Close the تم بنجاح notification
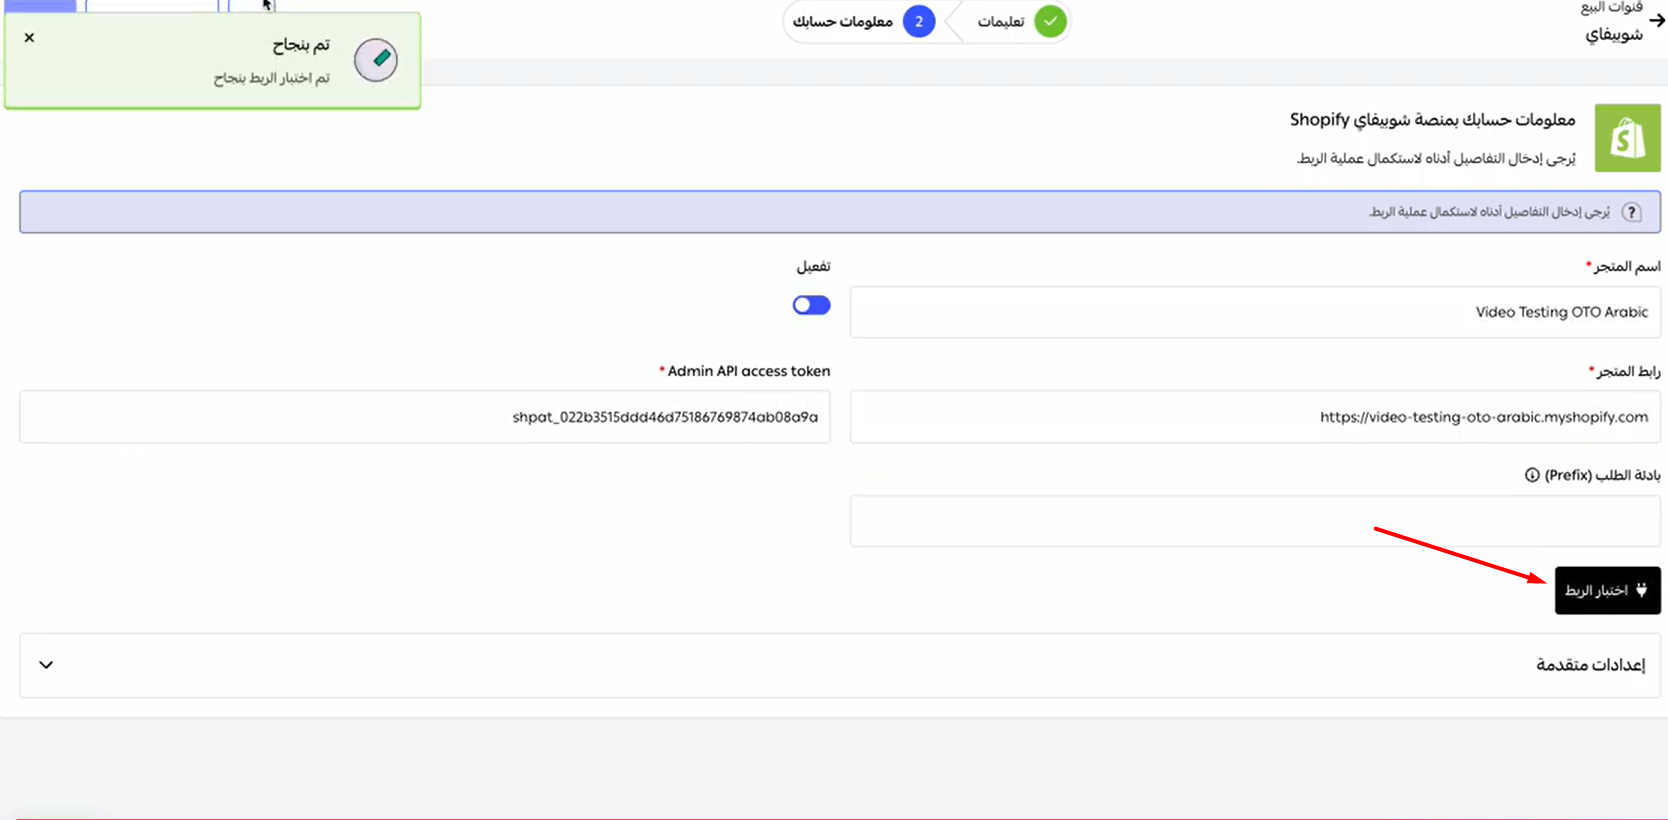This screenshot has height=820, width=1668. [x=29, y=37]
